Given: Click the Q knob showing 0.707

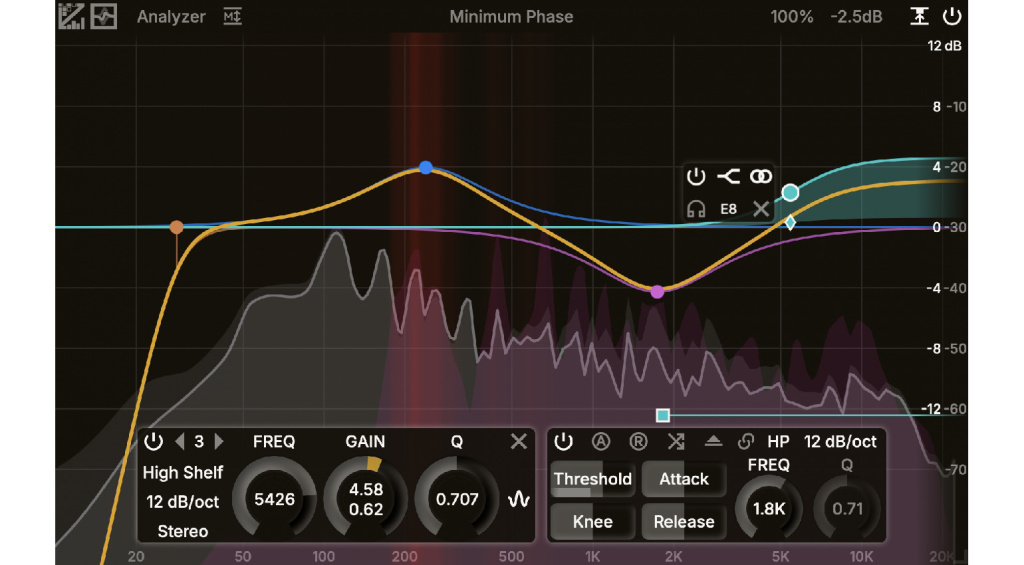Looking at the screenshot, I should (x=457, y=499).
